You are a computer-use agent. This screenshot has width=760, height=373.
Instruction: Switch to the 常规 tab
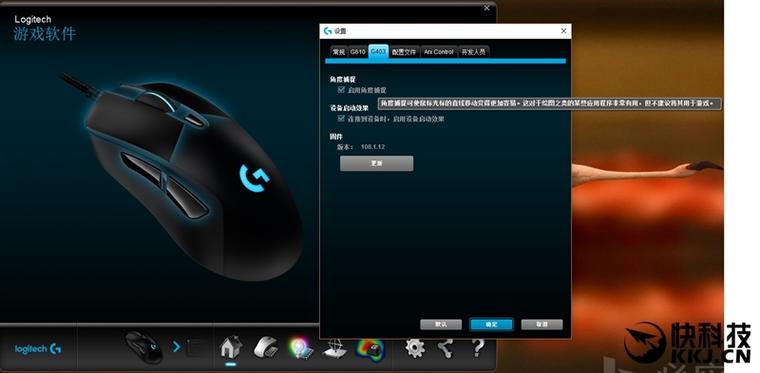click(x=339, y=52)
